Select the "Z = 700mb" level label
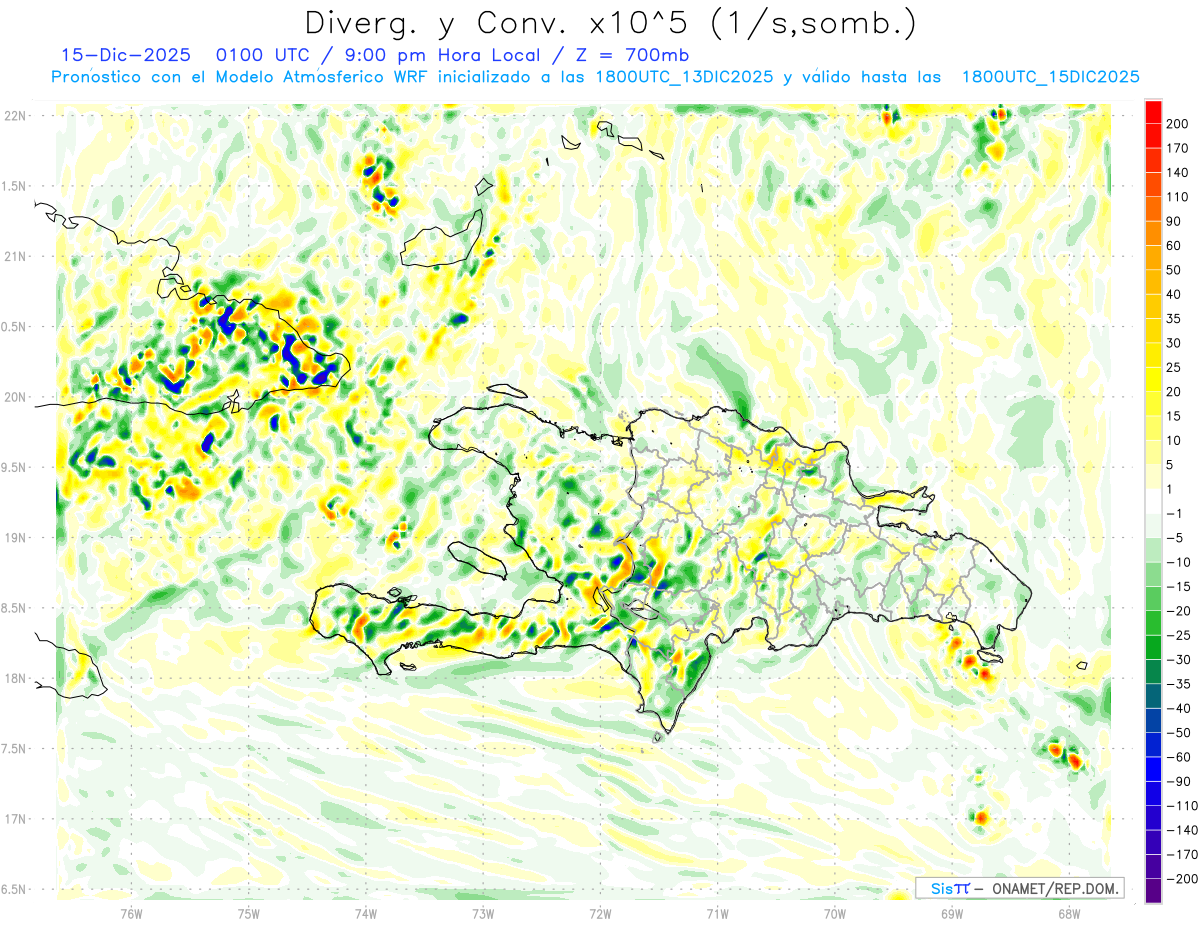This screenshot has width=1200, height=927. [632, 54]
